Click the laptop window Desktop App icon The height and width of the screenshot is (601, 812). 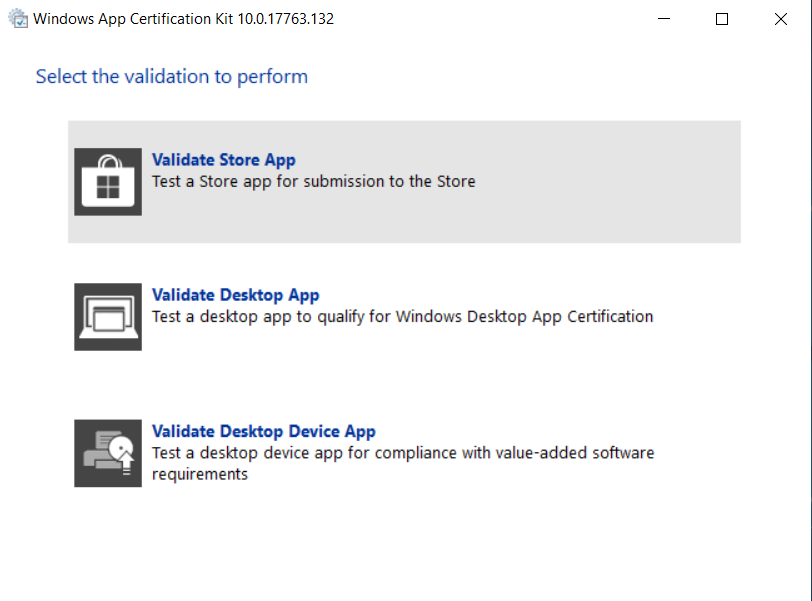click(x=108, y=317)
